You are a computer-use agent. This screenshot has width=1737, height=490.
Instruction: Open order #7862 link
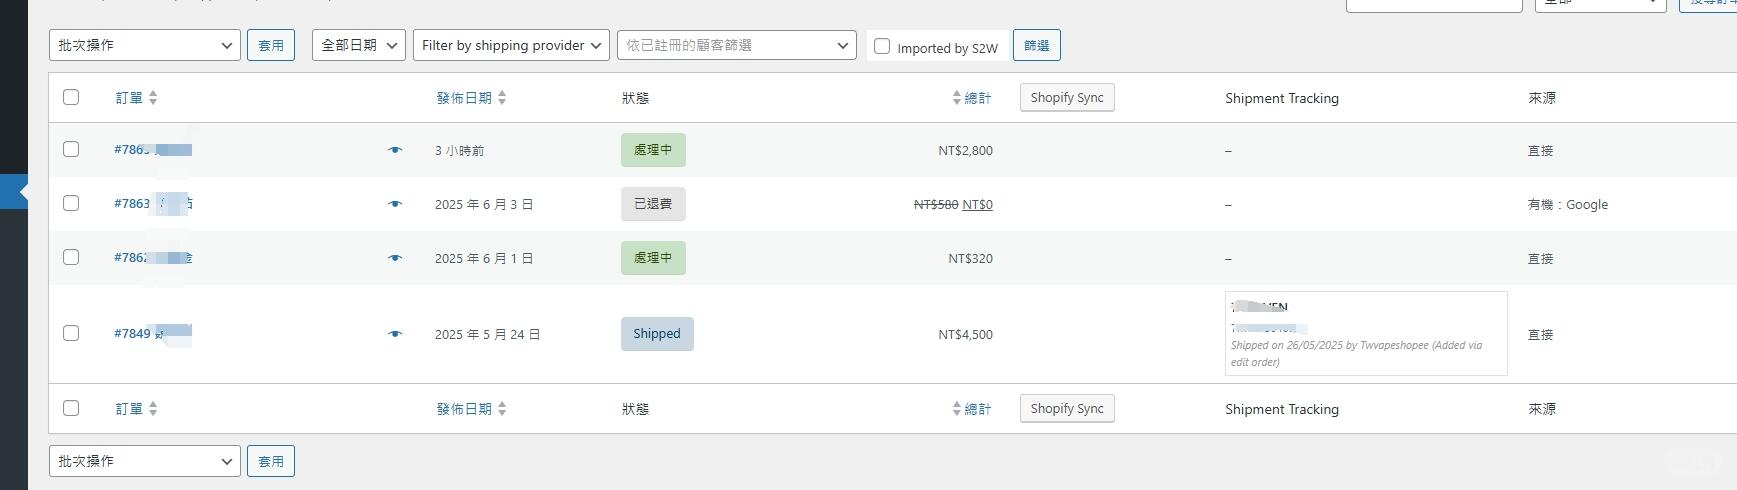pyautogui.click(x=153, y=258)
